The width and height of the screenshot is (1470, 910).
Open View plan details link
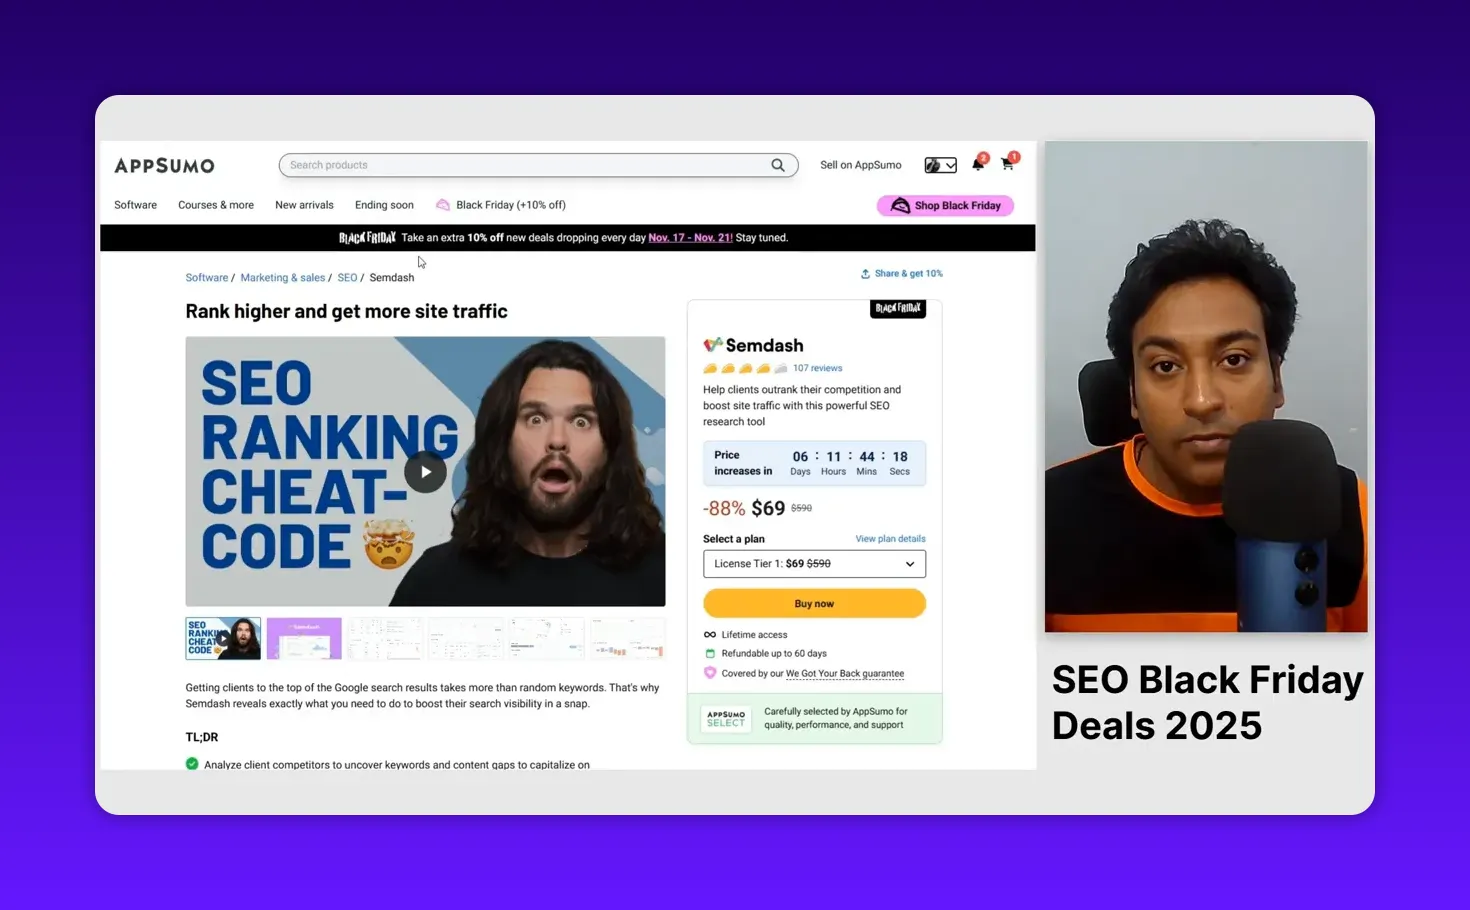890,539
